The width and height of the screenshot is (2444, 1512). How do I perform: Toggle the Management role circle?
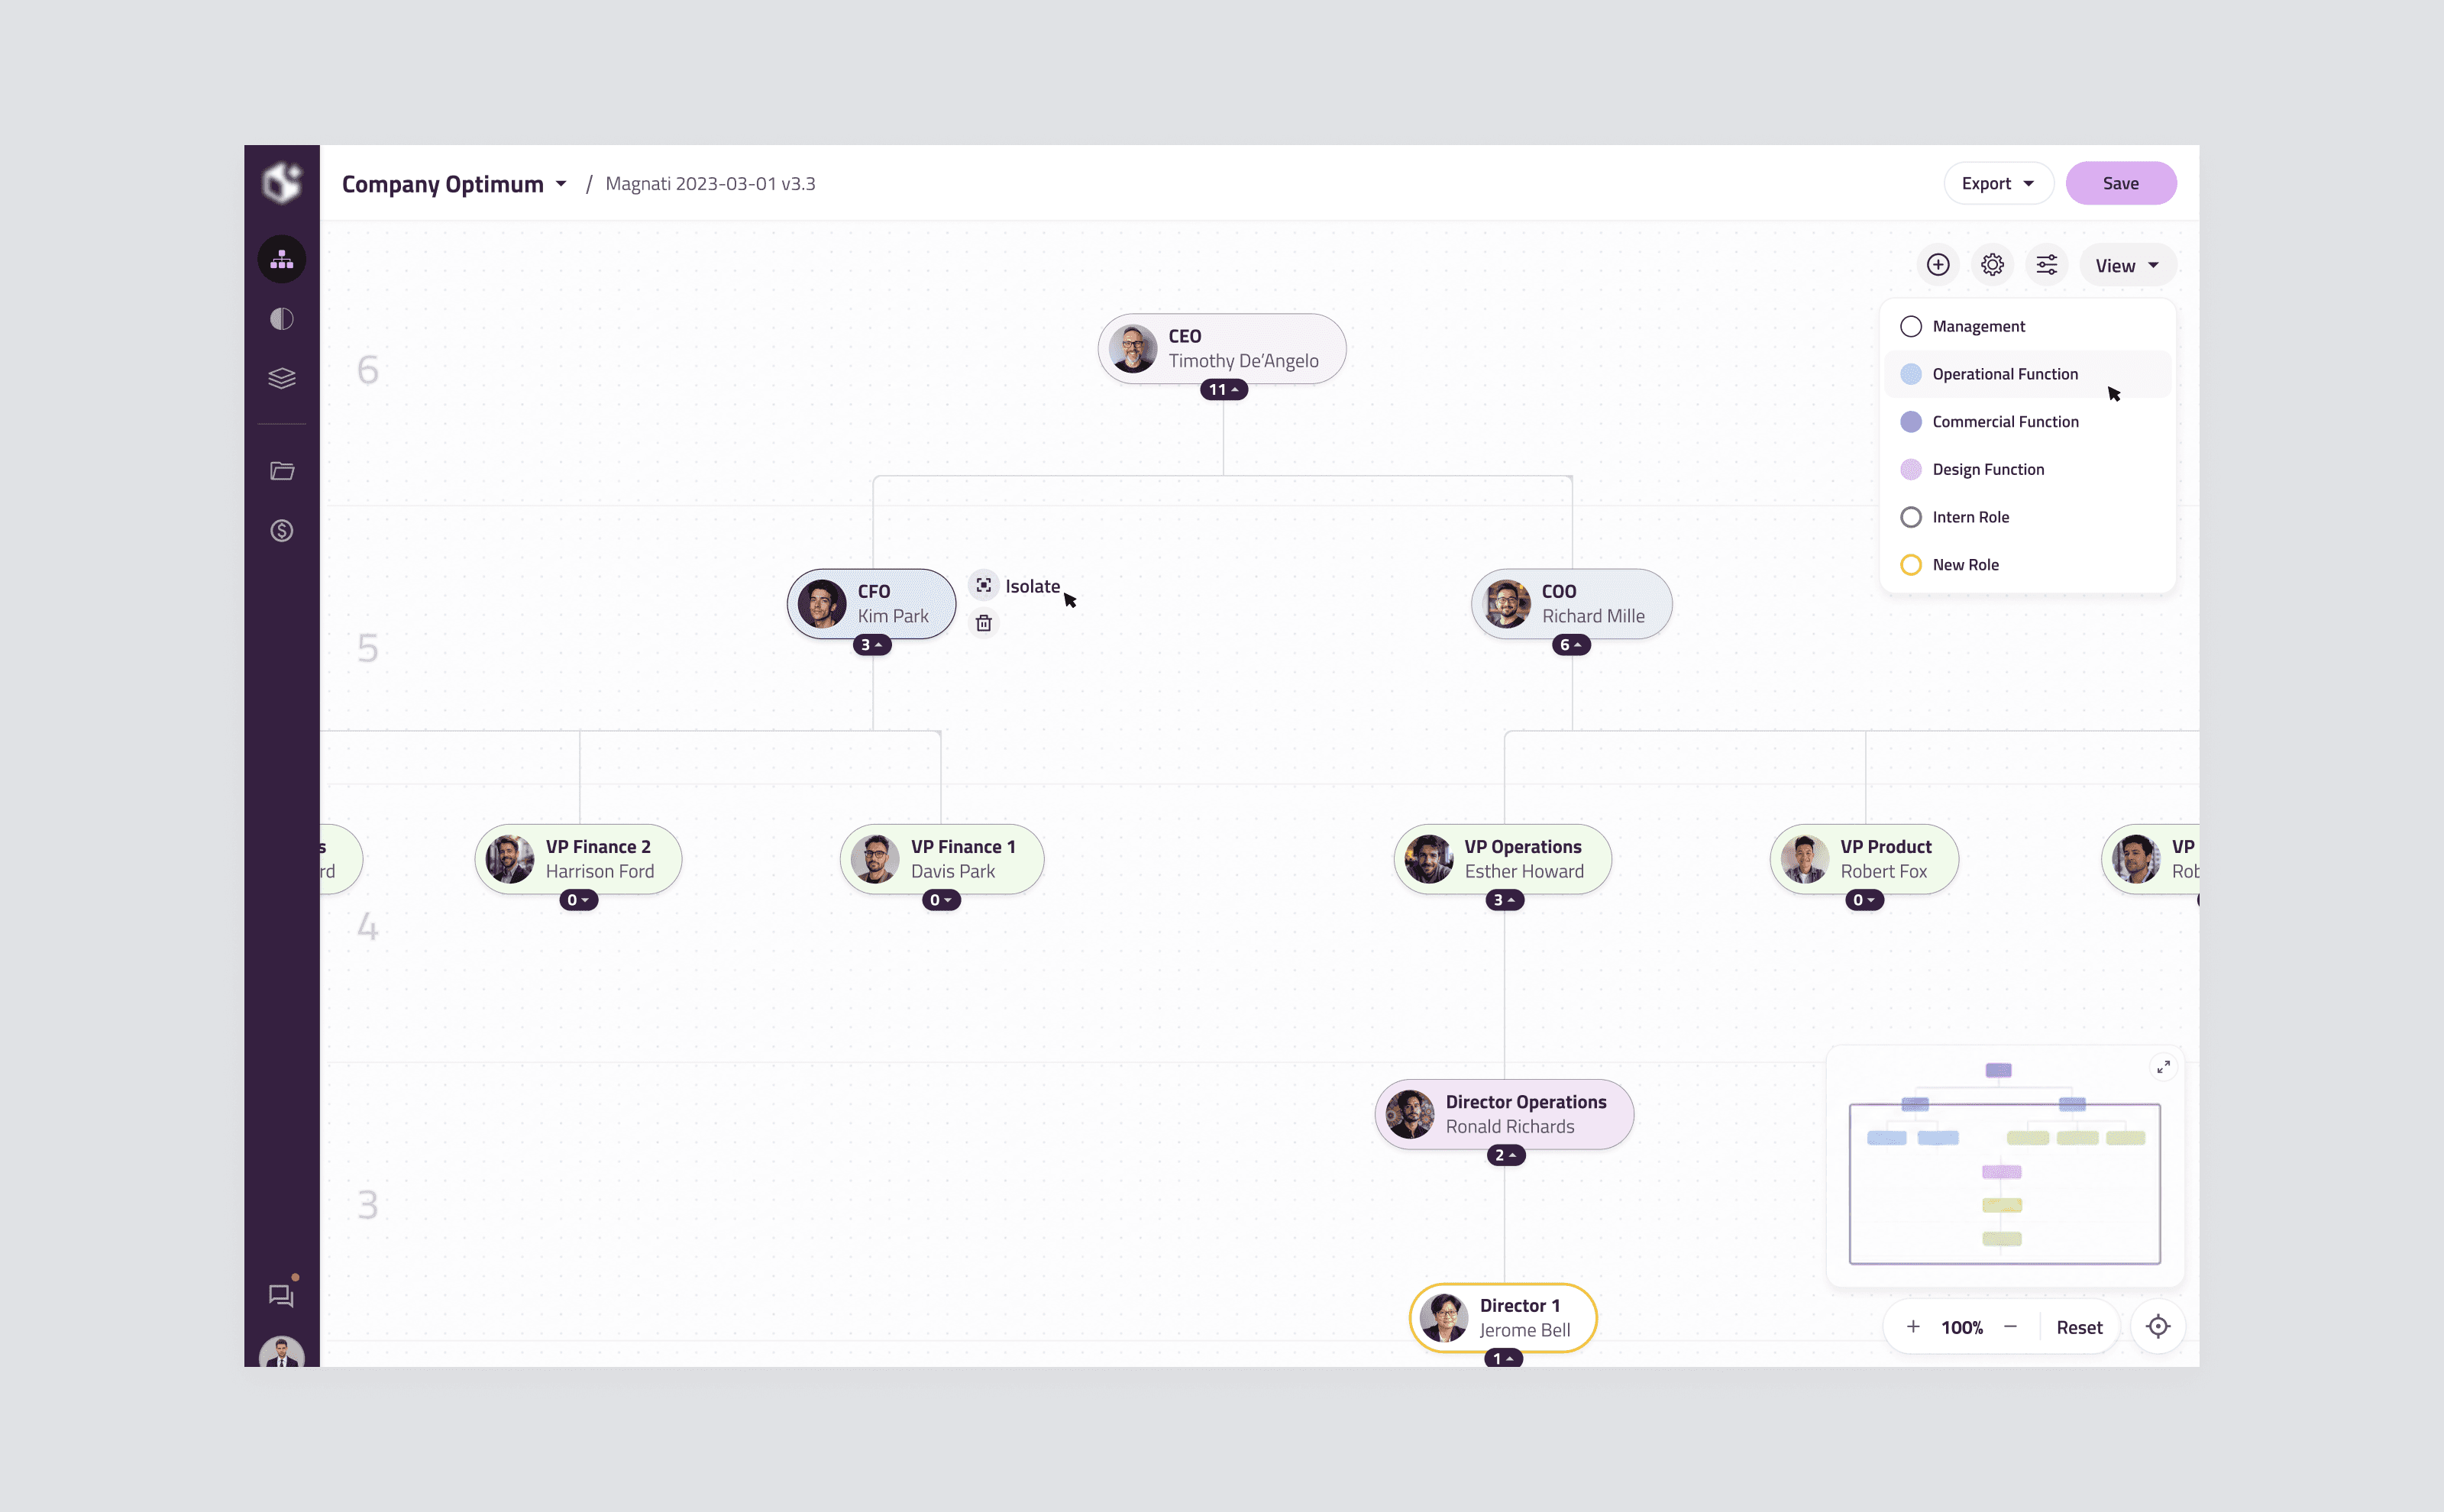point(1910,326)
